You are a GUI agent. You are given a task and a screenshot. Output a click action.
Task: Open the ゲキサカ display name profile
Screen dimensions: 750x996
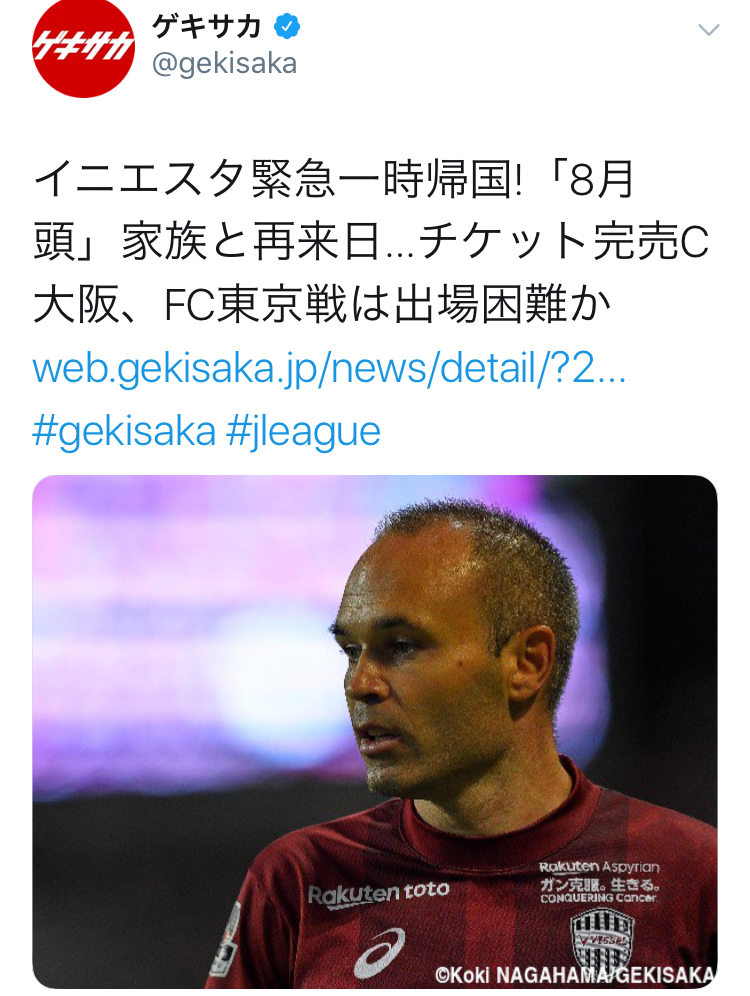click(206, 27)
